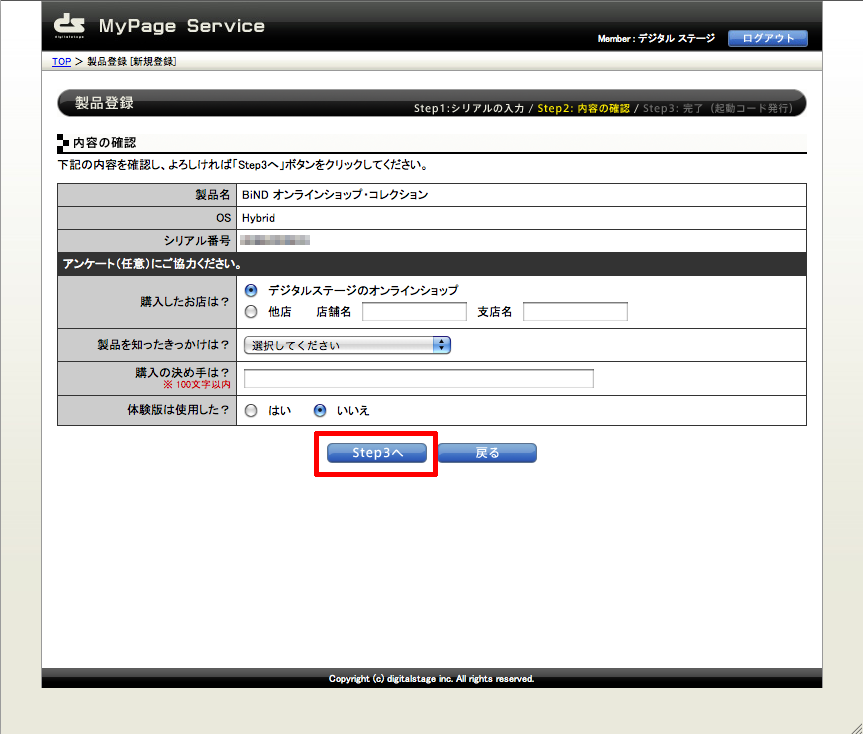Select the 他店 radio button

tap(251, 312)
